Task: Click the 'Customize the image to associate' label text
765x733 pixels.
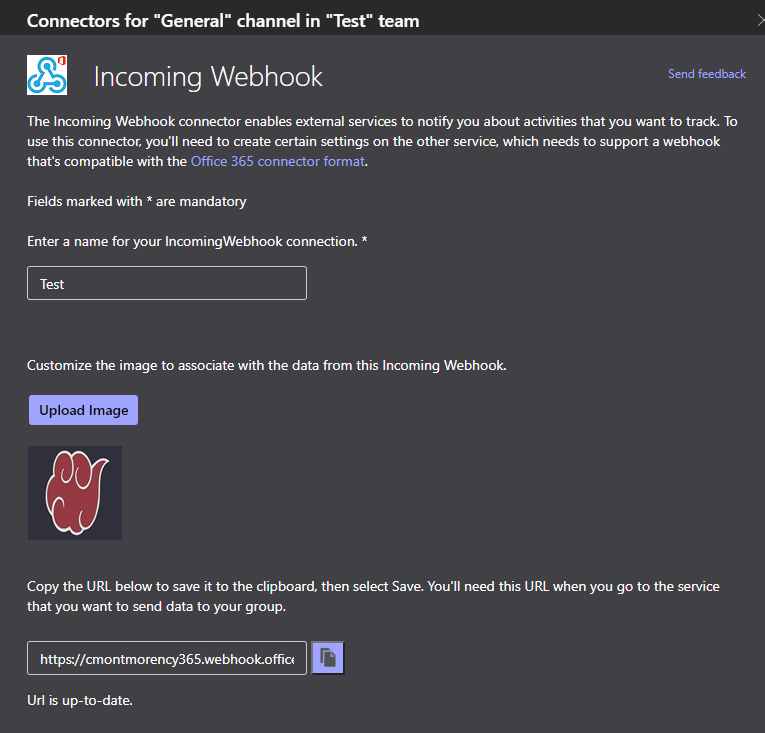Action: click(x=266, y=365)
